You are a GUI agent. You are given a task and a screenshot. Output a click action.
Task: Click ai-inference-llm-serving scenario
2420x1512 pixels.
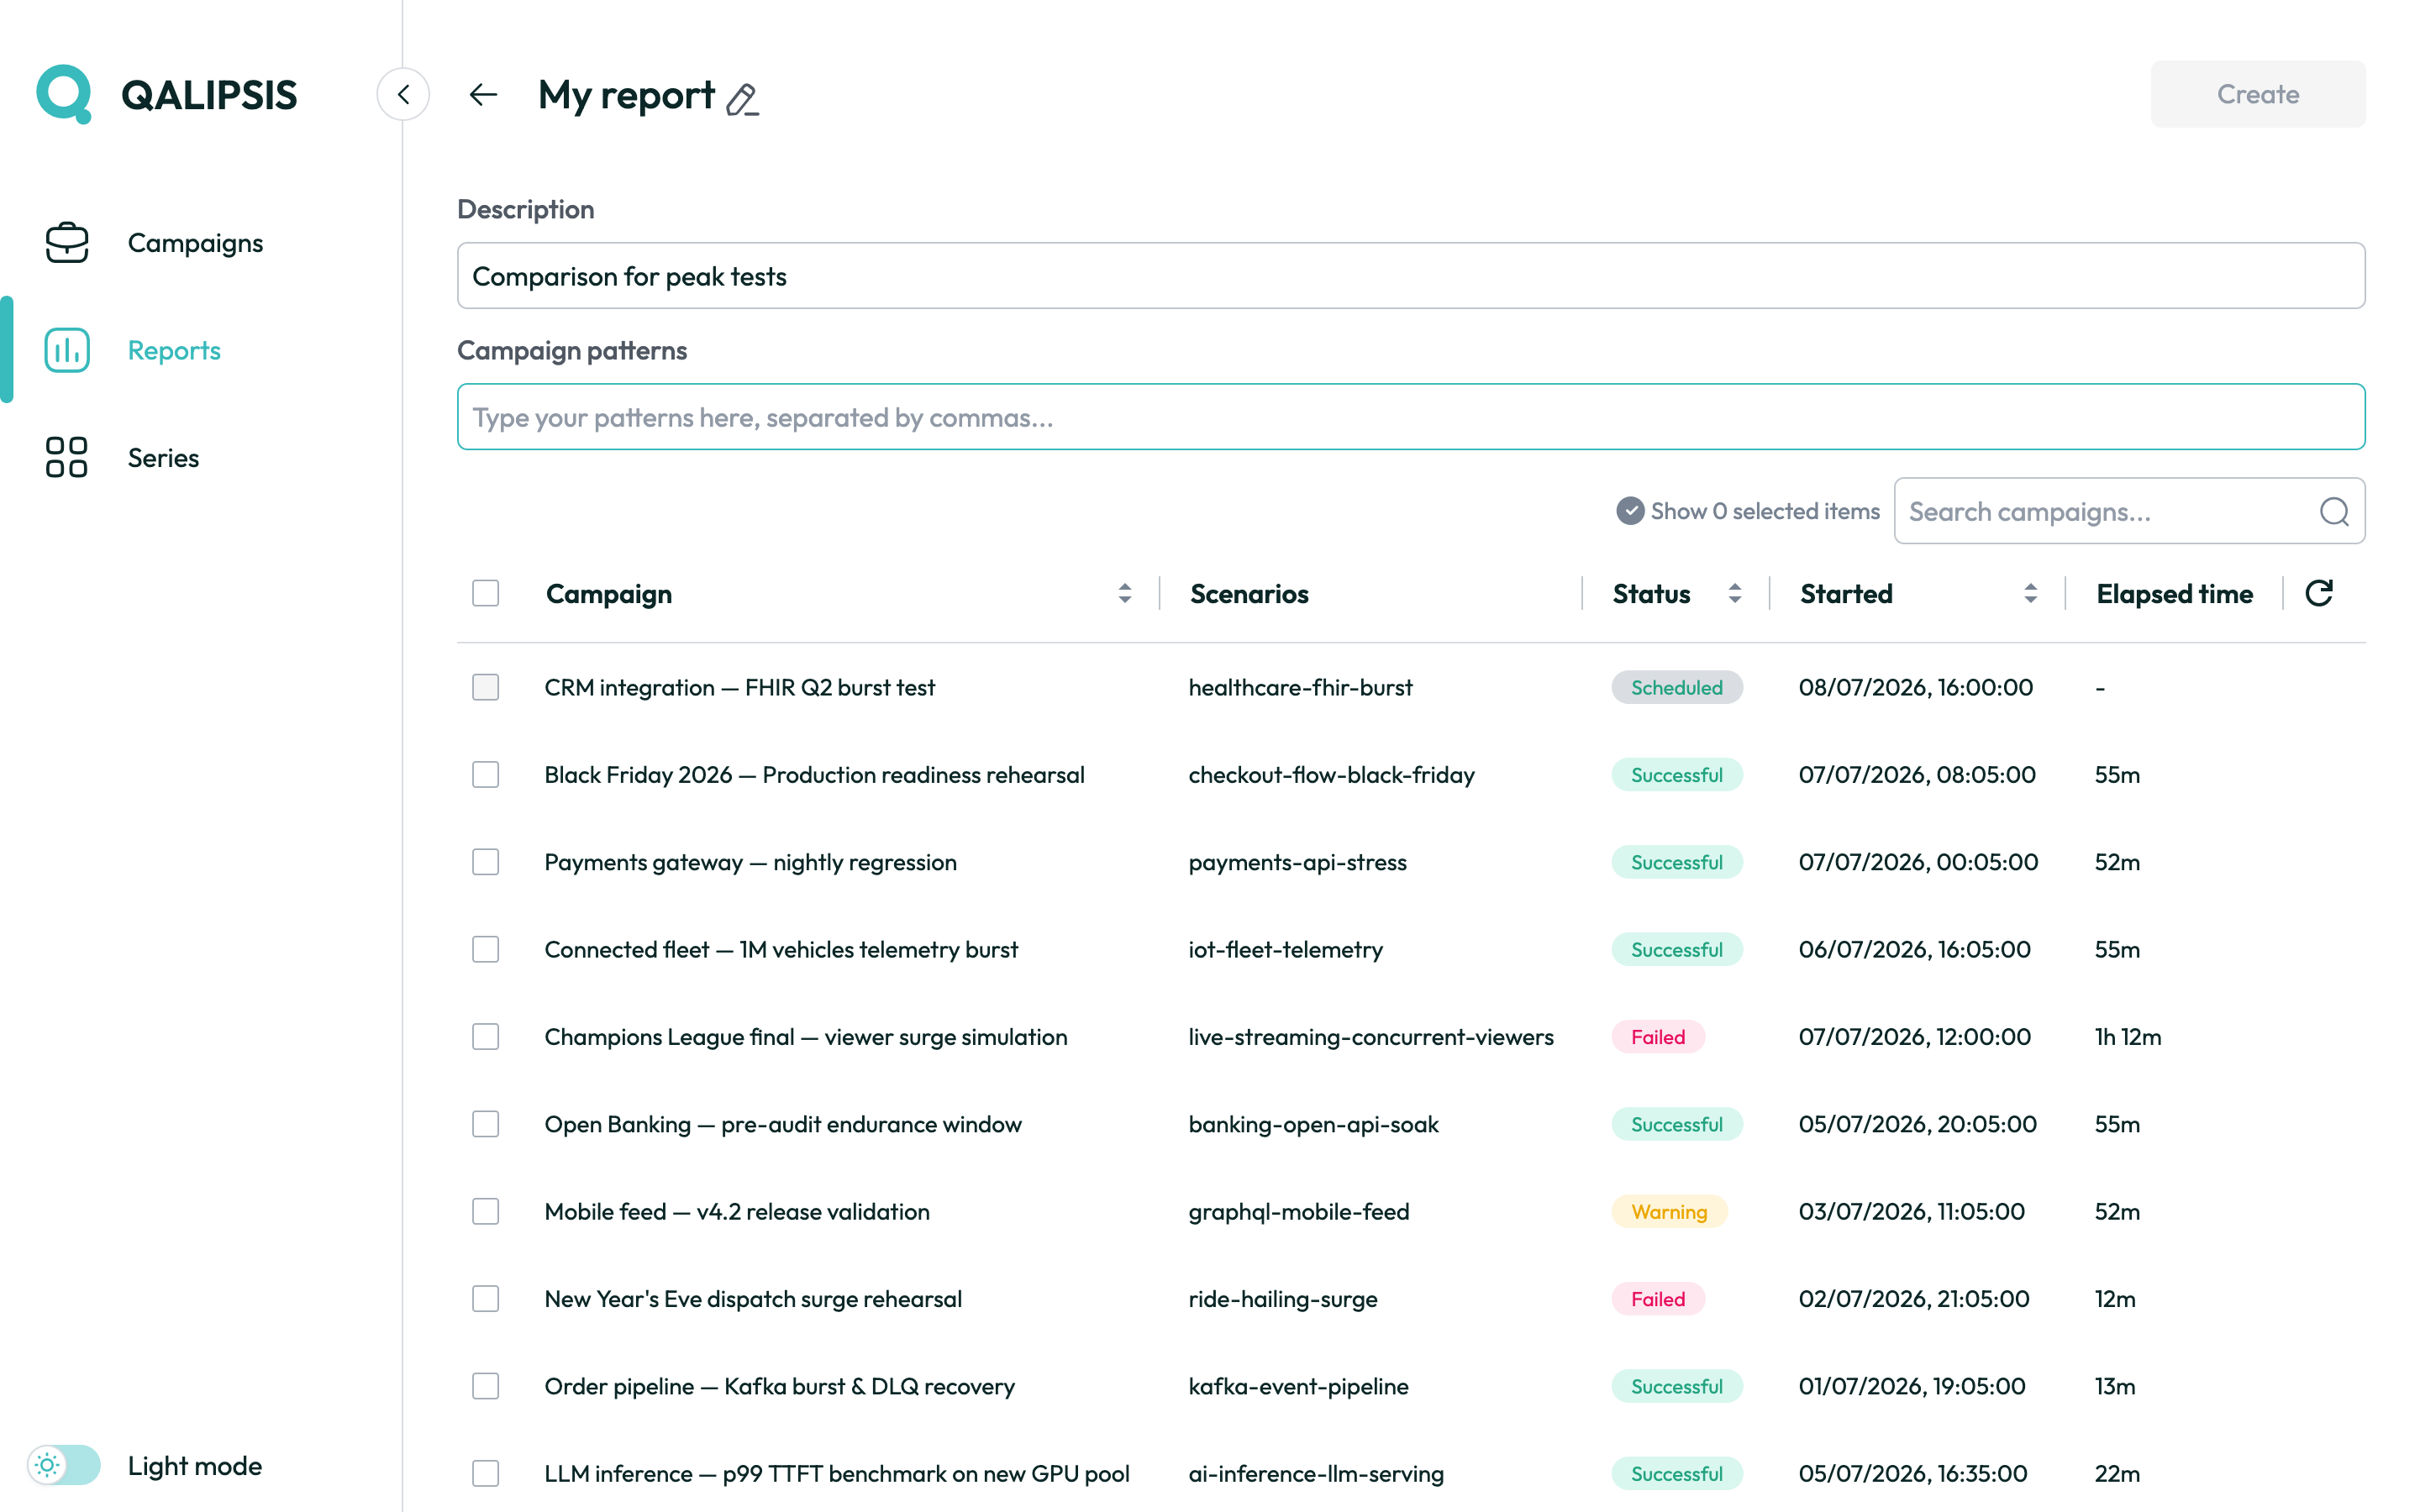pyautogui.click(x=1316, y=1473)
